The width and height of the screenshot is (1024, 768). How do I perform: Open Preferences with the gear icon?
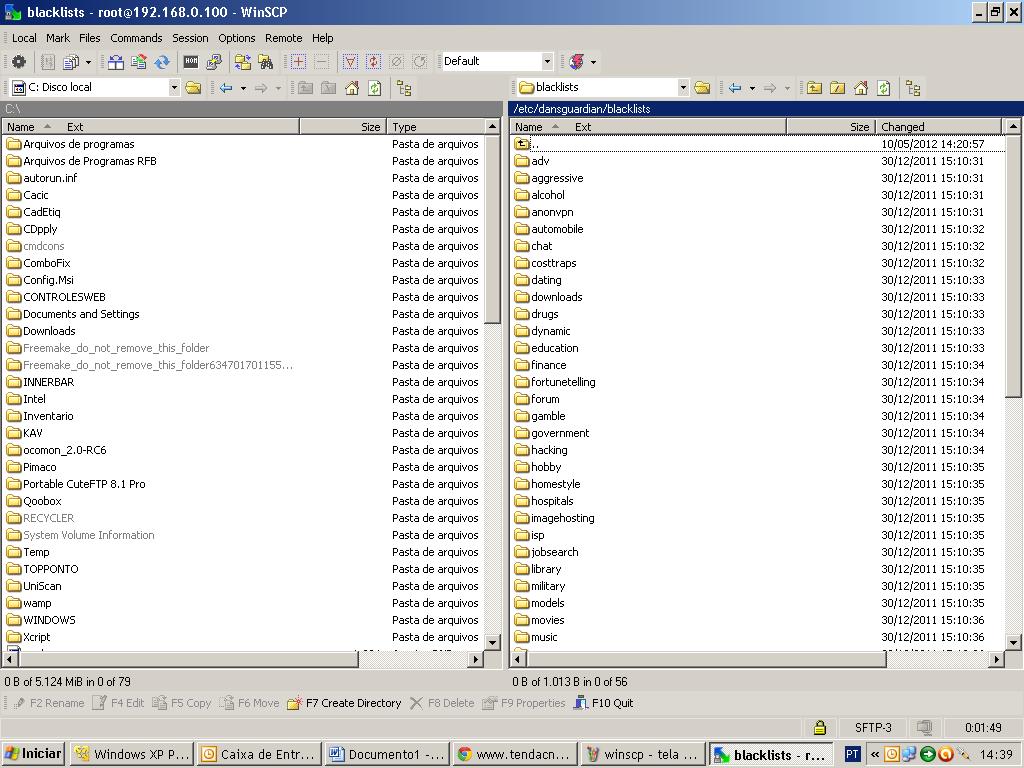coord(19,62)
